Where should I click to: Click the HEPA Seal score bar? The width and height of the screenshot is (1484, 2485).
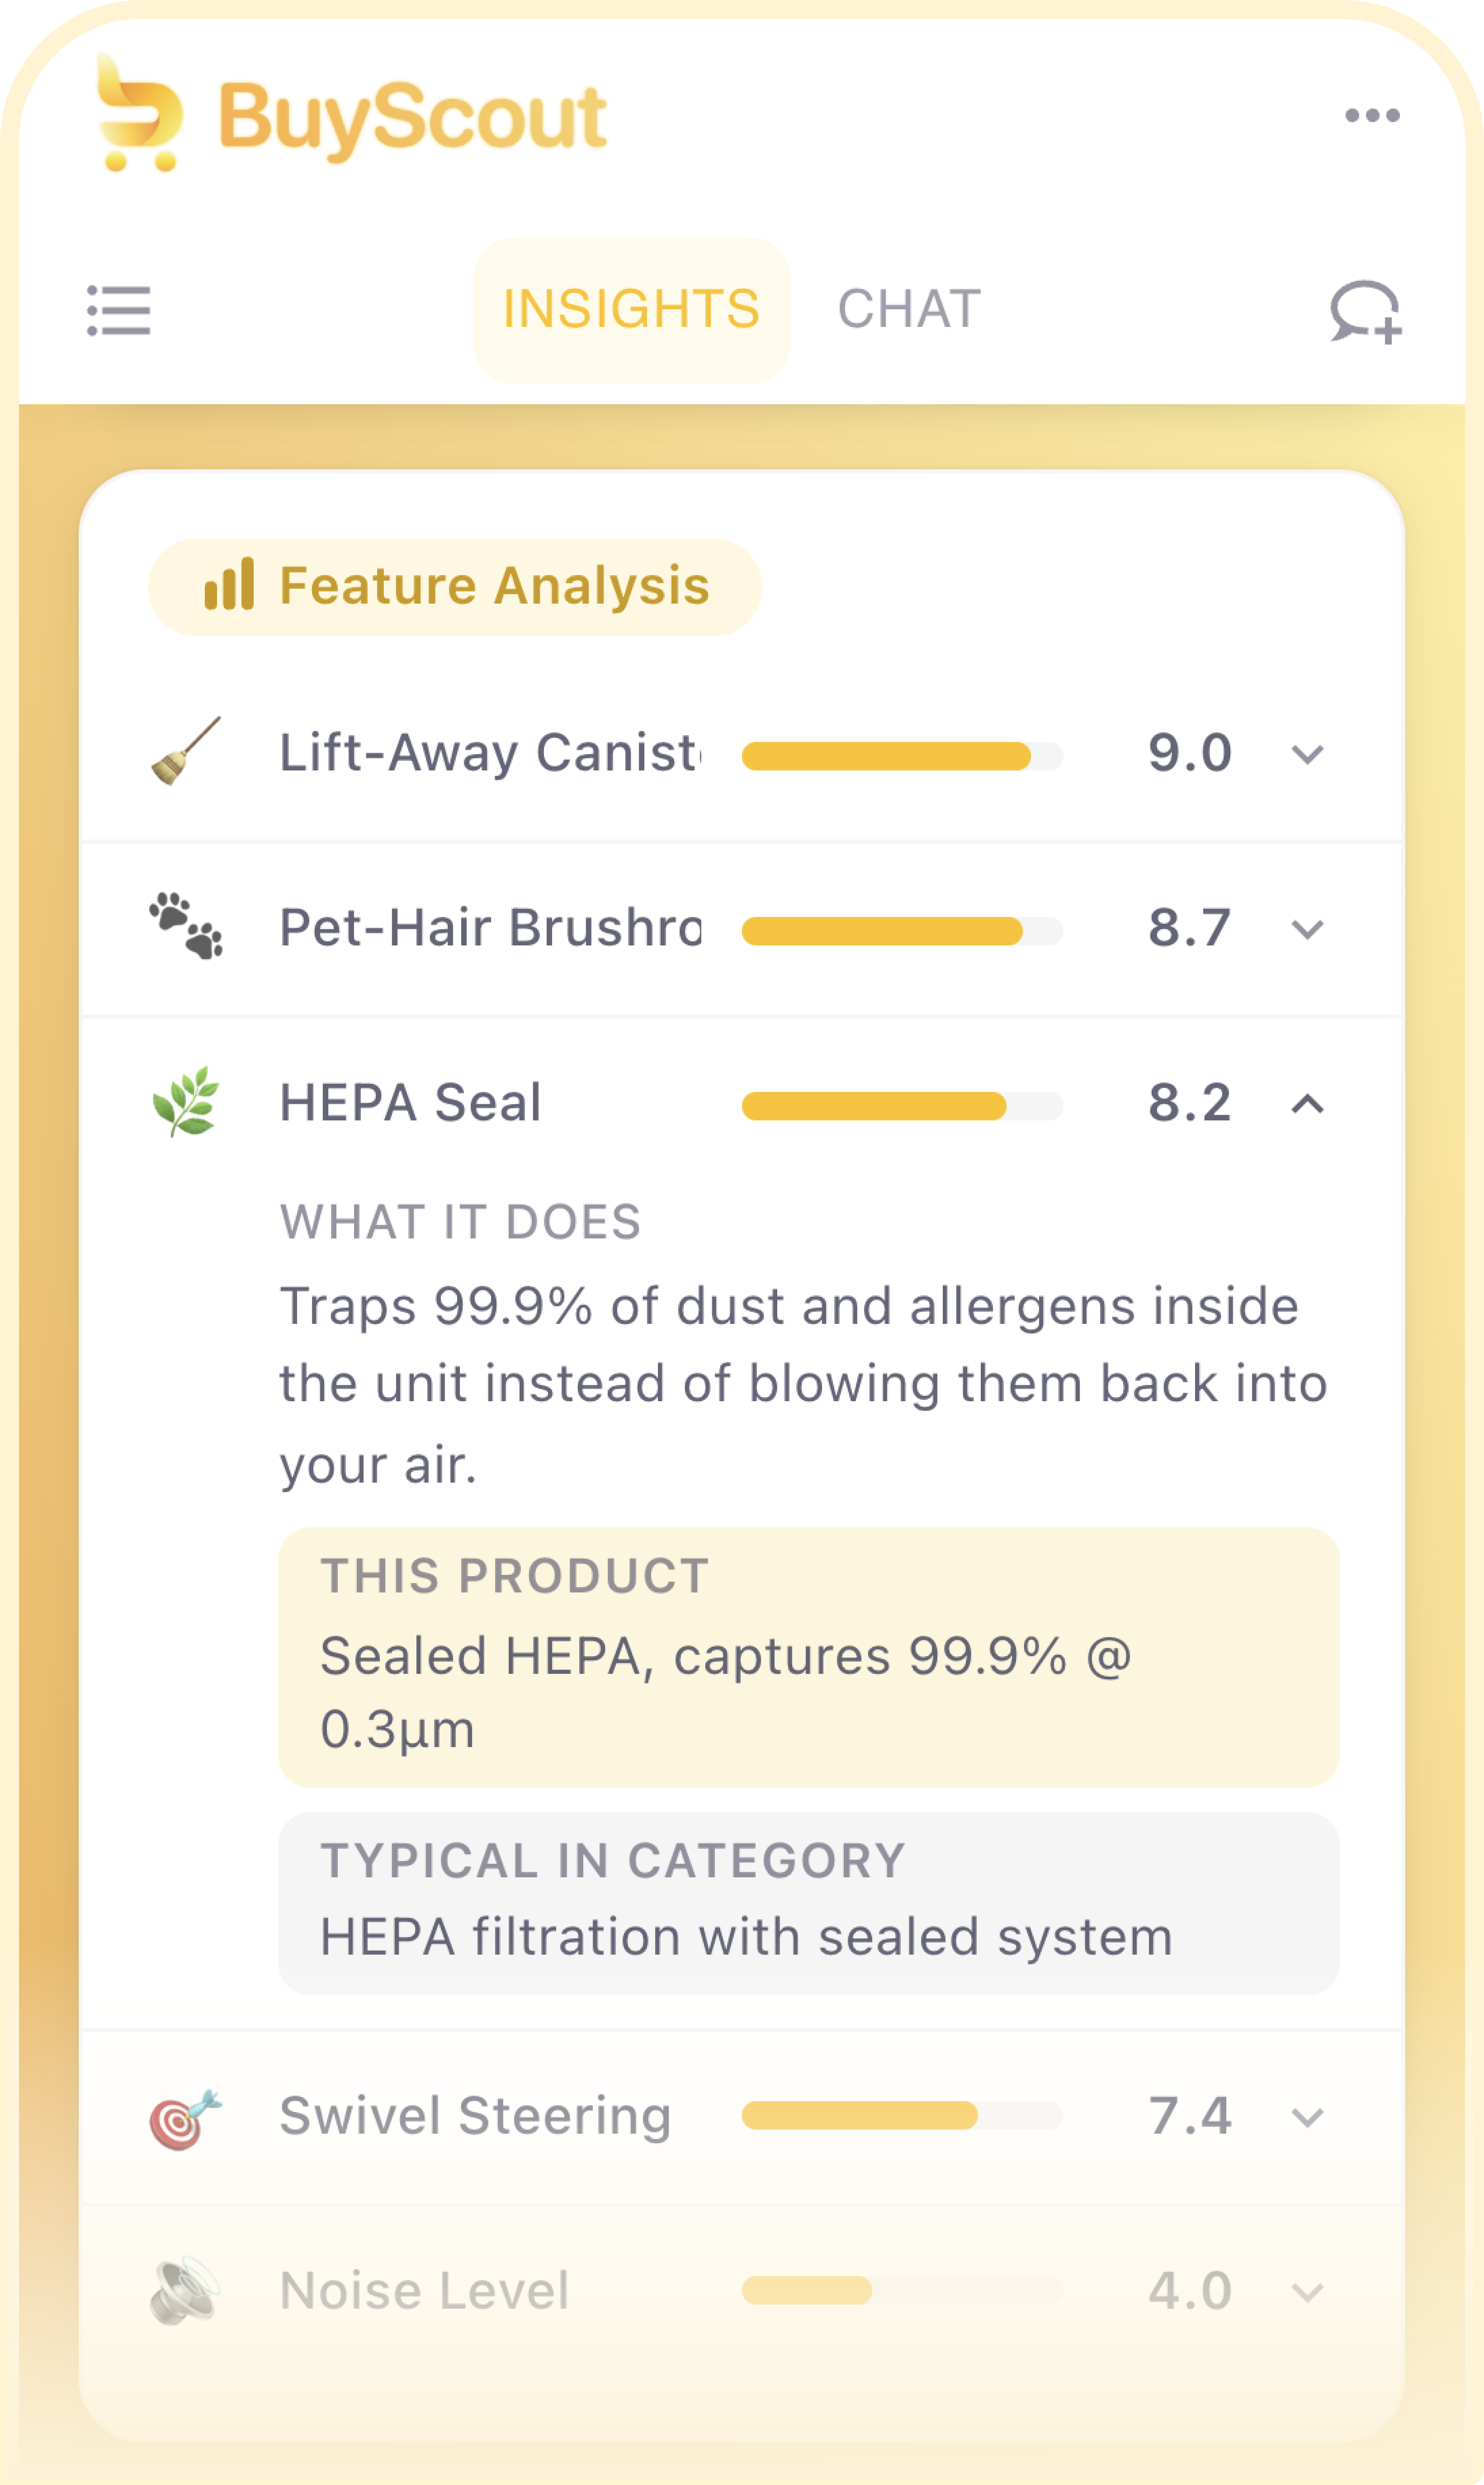click(901, 1105)
